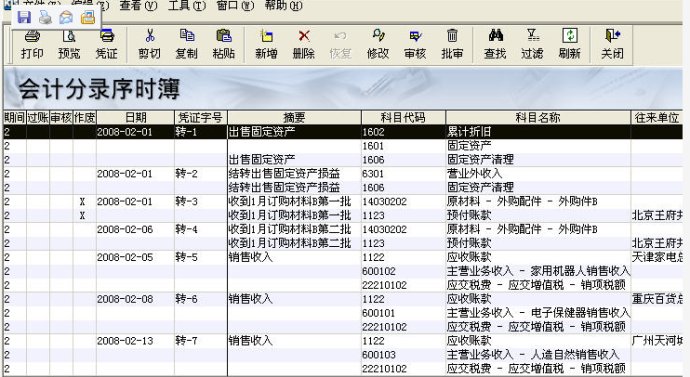Open Find (查找) binoculars icon
This screenshot has height=377, width=690.
tap(495, 44)
